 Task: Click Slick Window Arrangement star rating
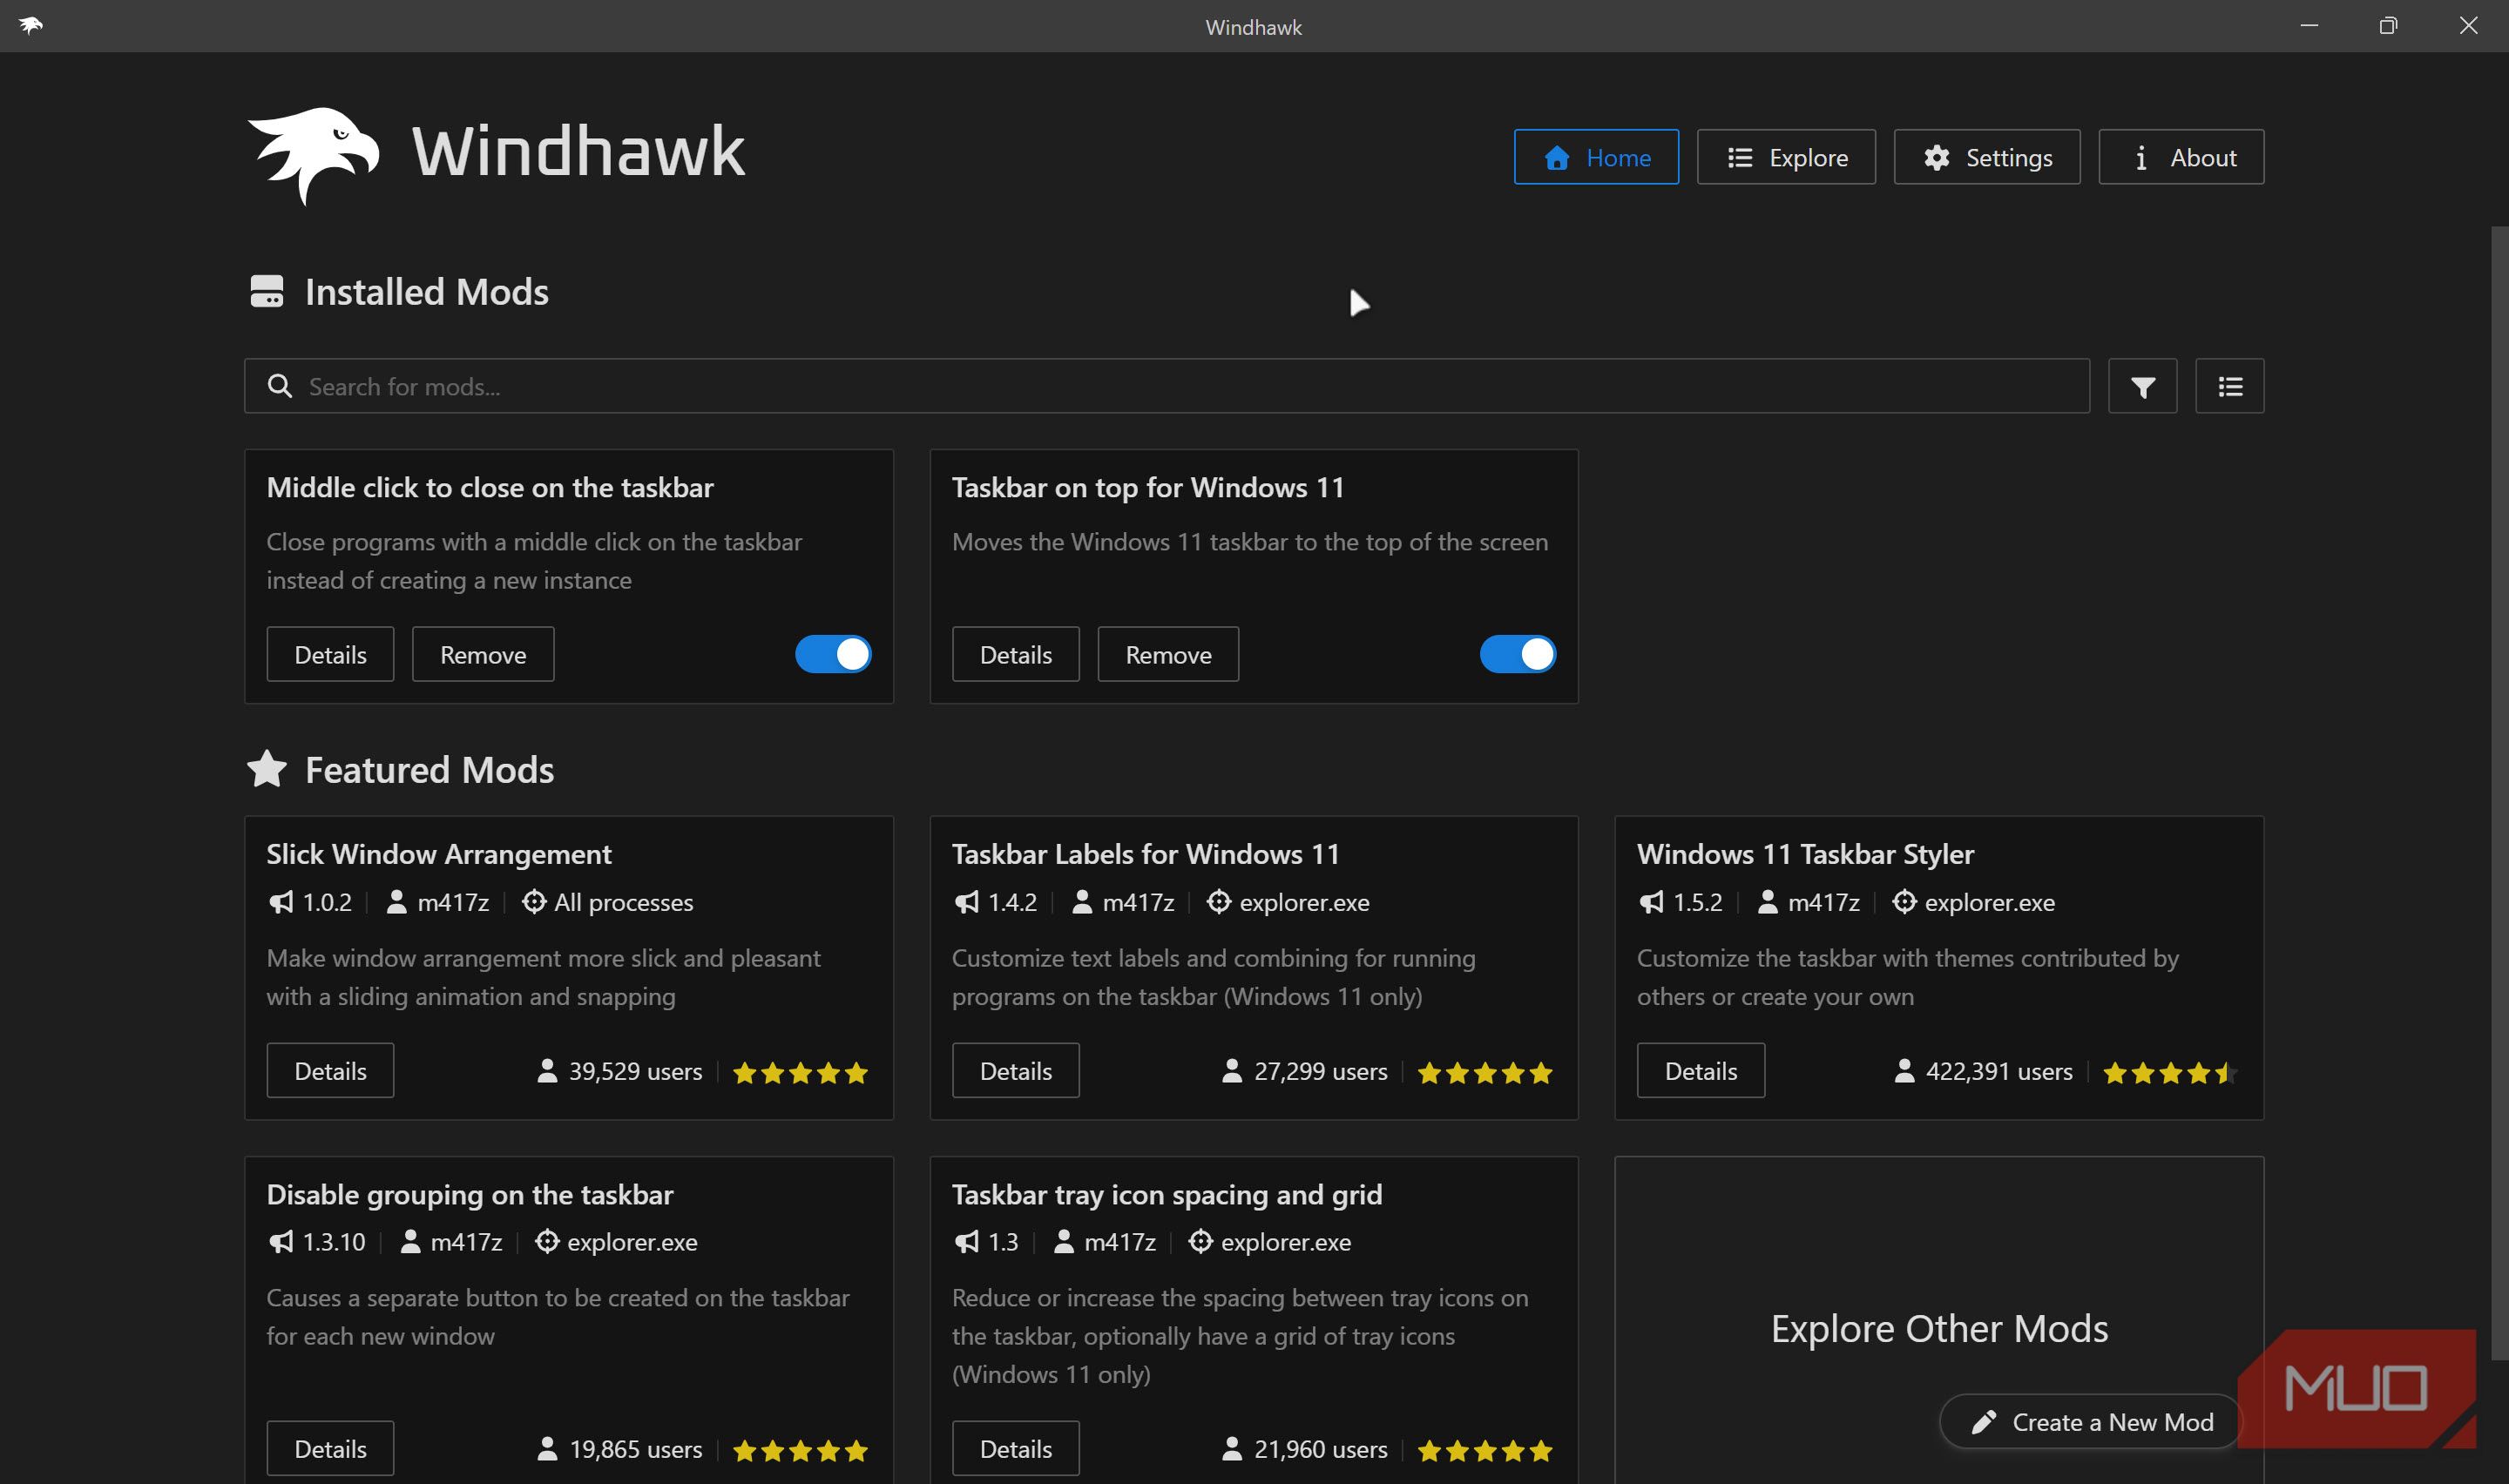click(x=800, y=1073)
